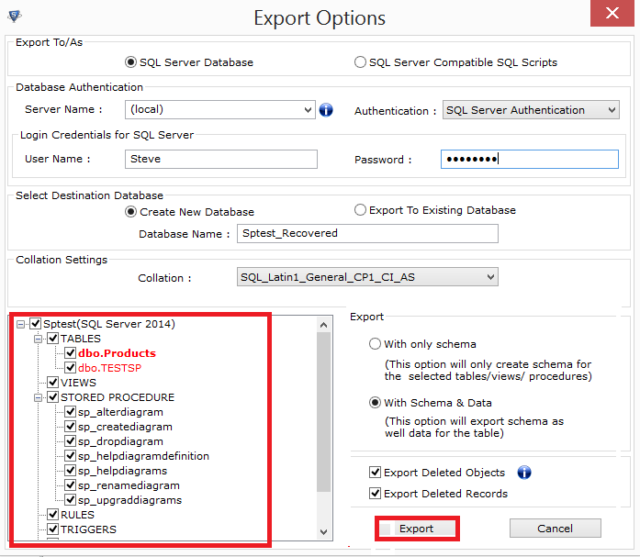The height and width of the screenshot is (557, 640).
Task: Toggle the STORED PROCEDURE checkbox
Action: point(53,397)
